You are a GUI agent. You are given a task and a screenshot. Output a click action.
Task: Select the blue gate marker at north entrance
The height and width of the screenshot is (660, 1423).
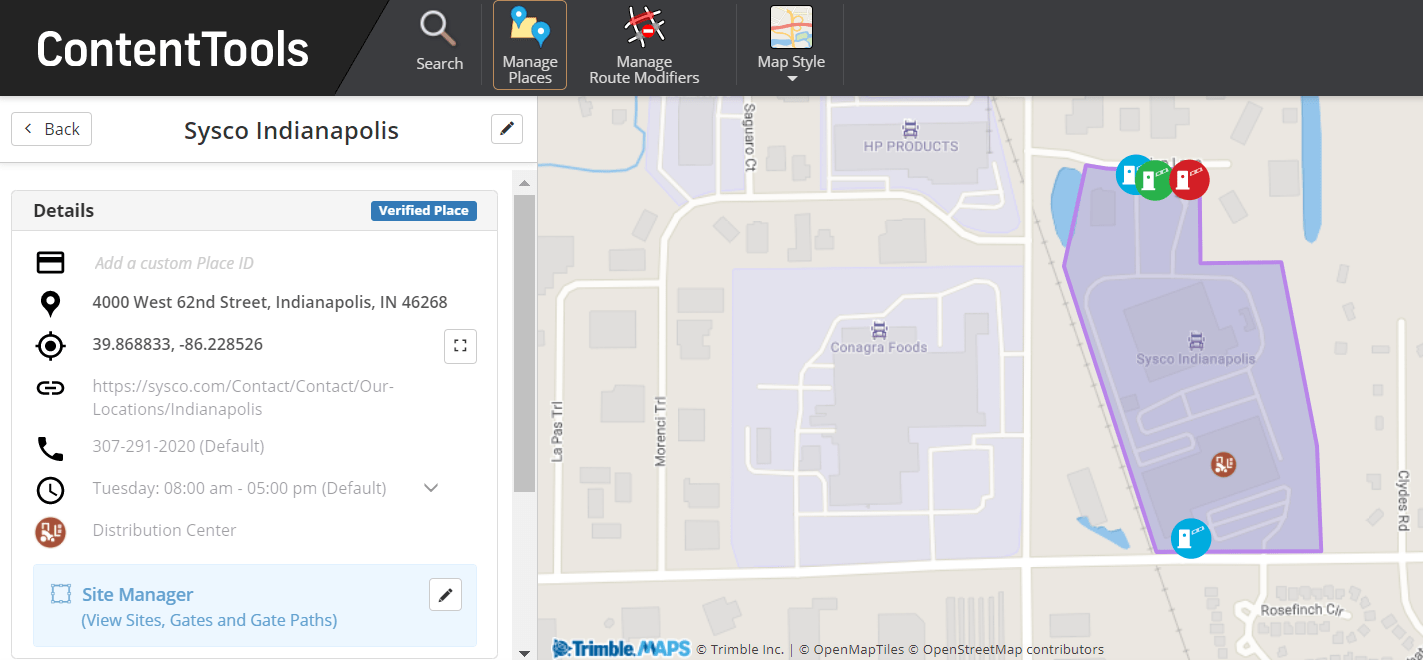click(x=1131, y=174)
